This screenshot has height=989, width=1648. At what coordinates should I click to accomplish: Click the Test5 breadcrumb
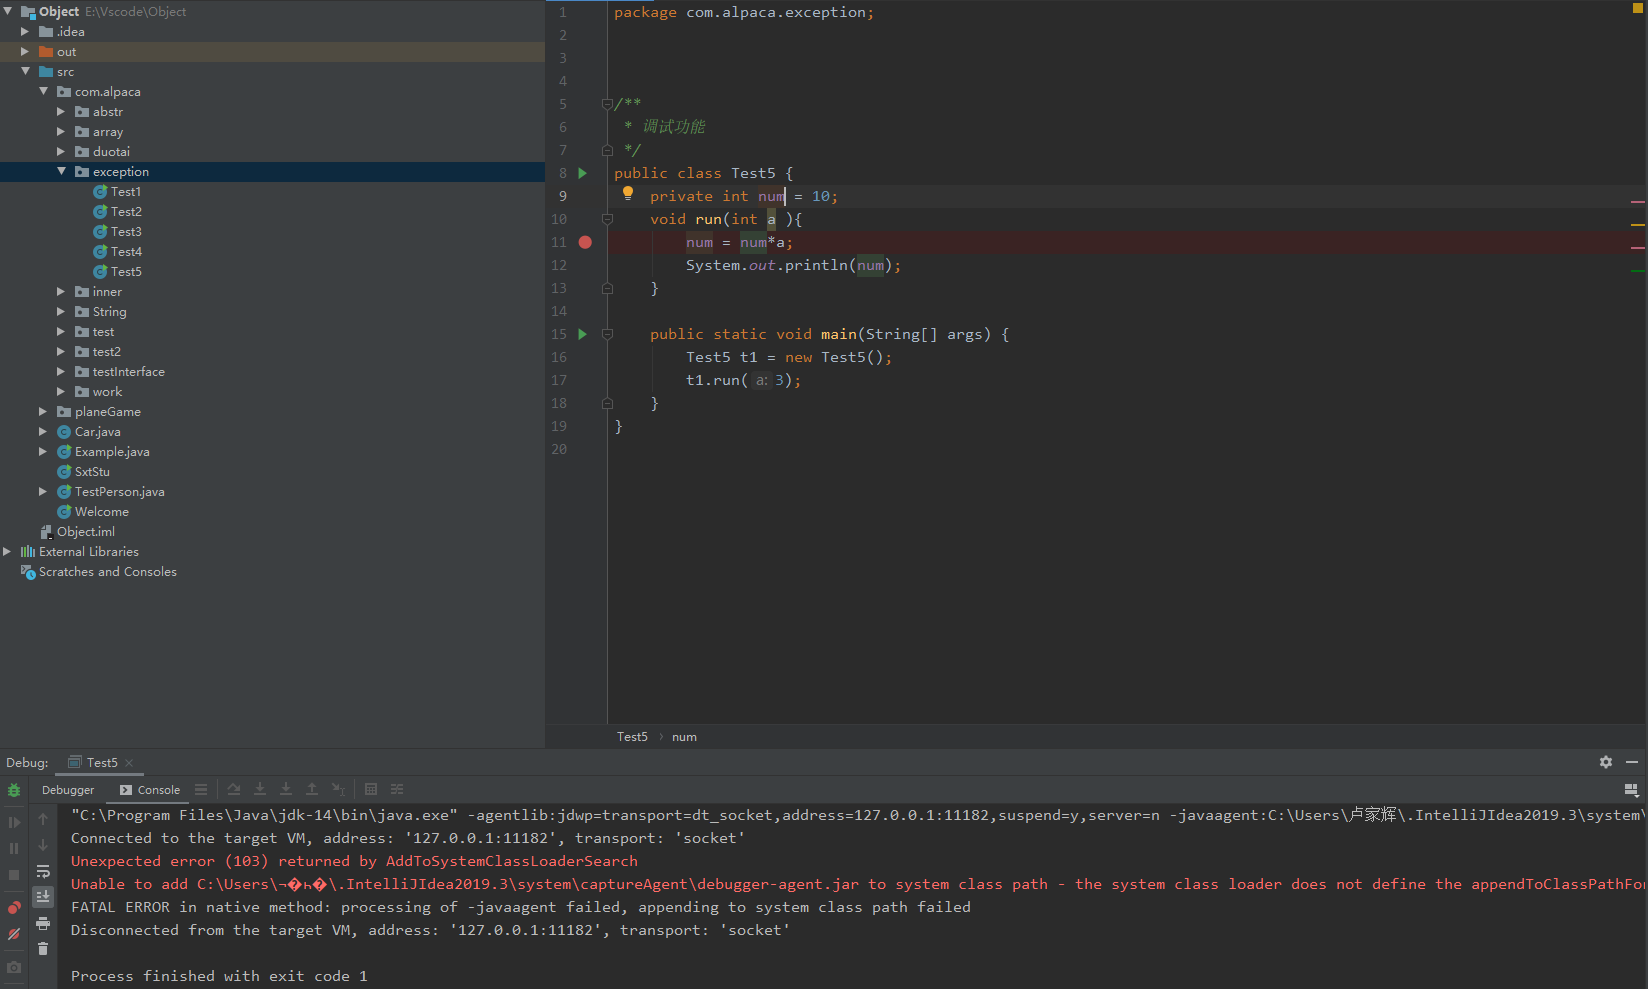[632, 737]
